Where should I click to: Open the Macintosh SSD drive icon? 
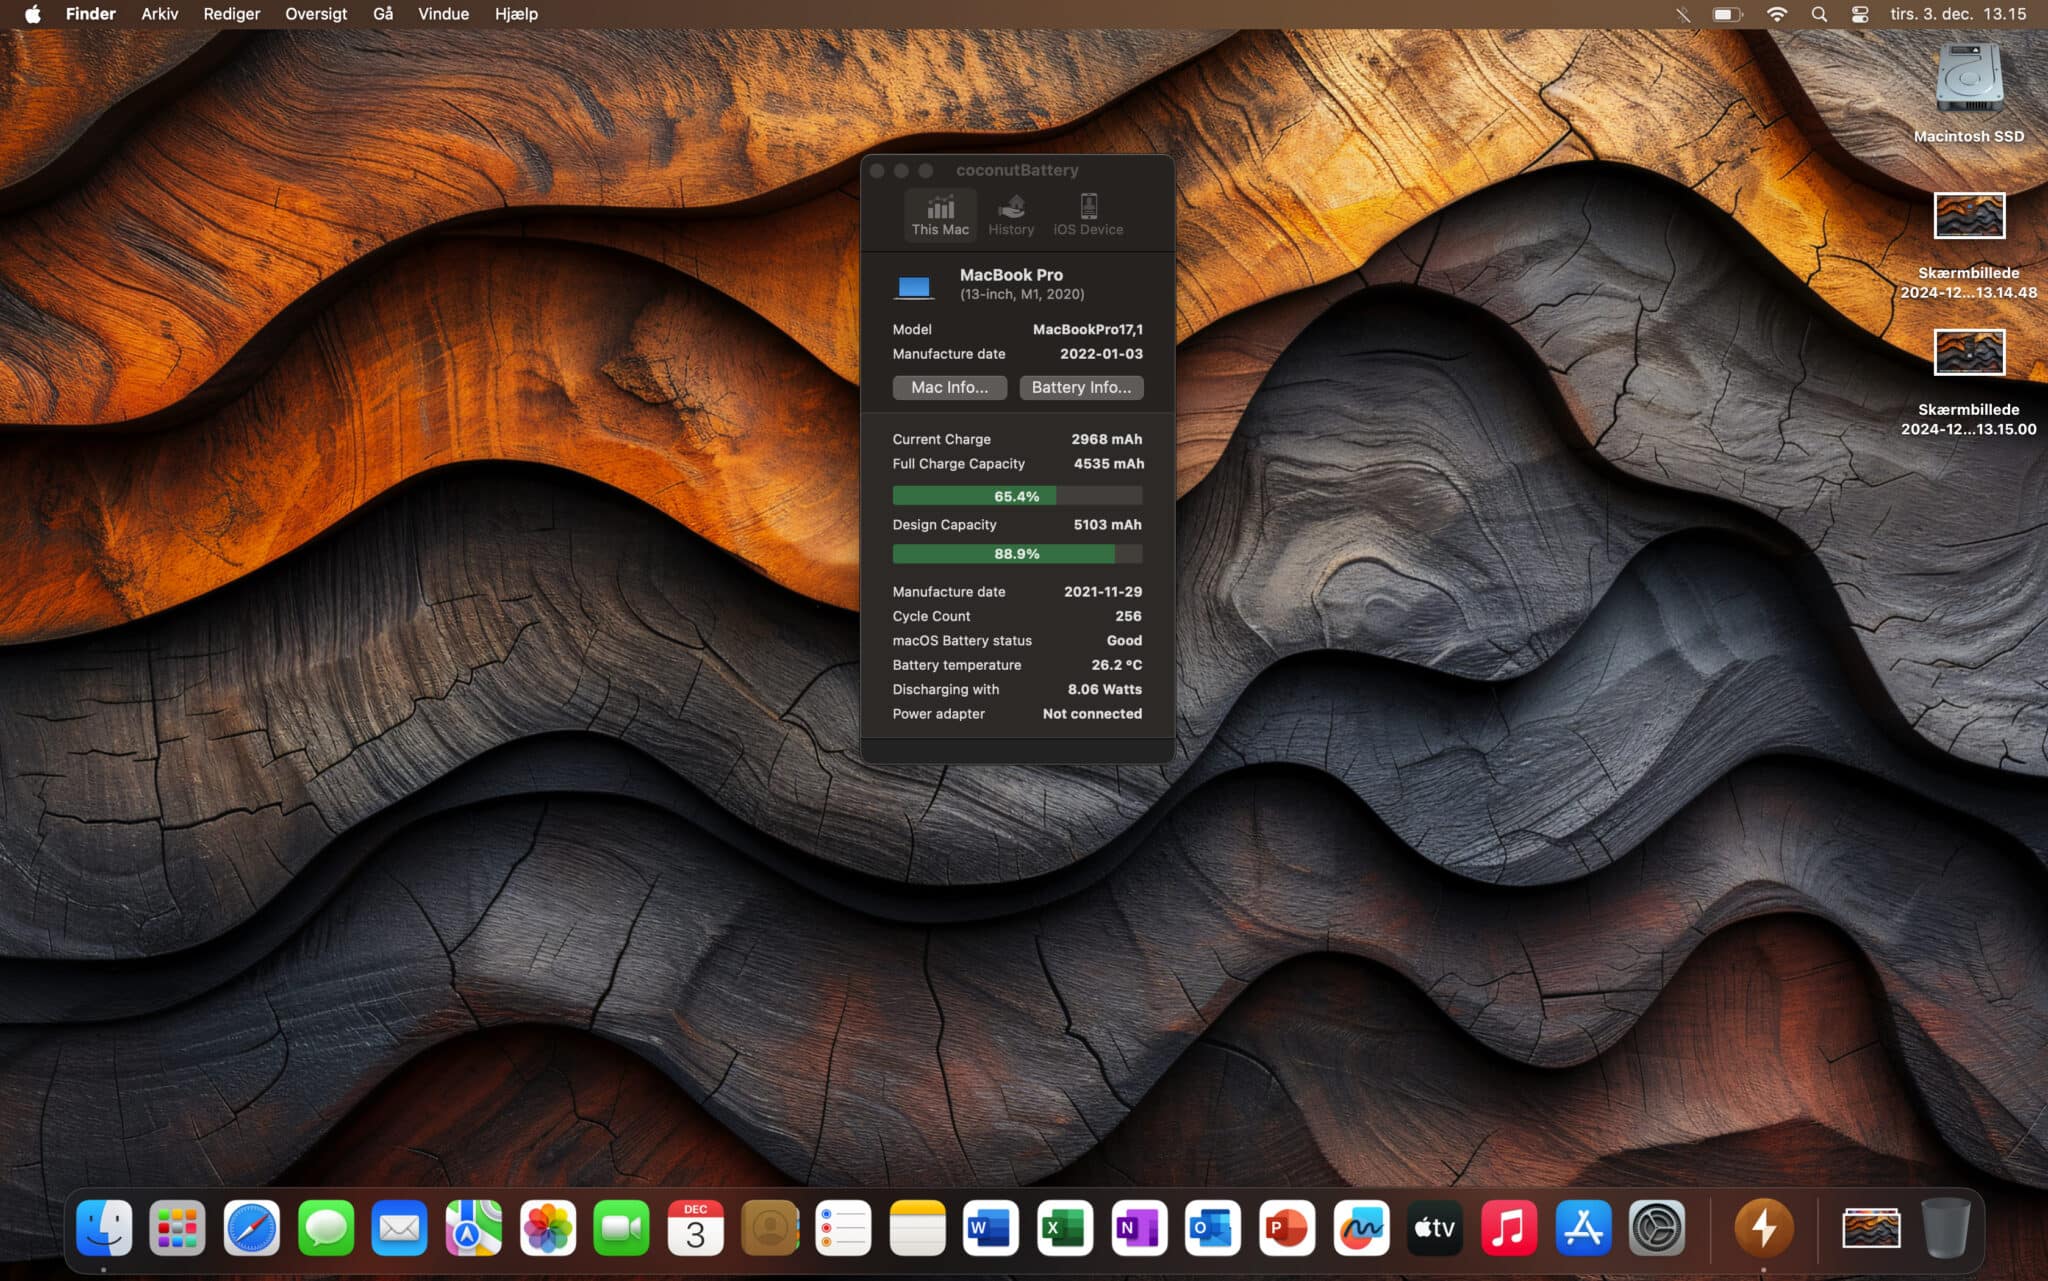coord(1967,80)
